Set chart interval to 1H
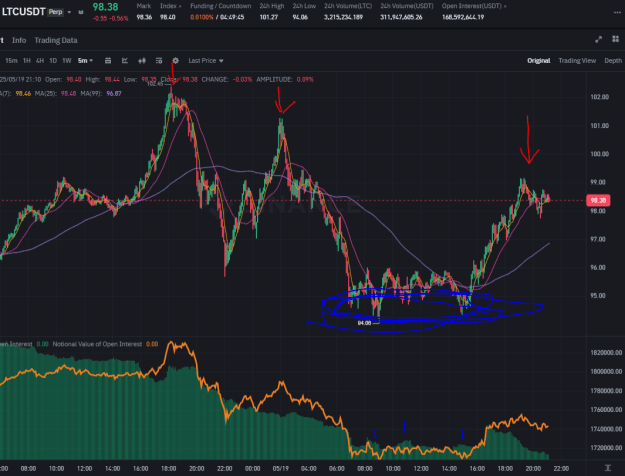Screen dimensions: 625x476 [27, 61]
